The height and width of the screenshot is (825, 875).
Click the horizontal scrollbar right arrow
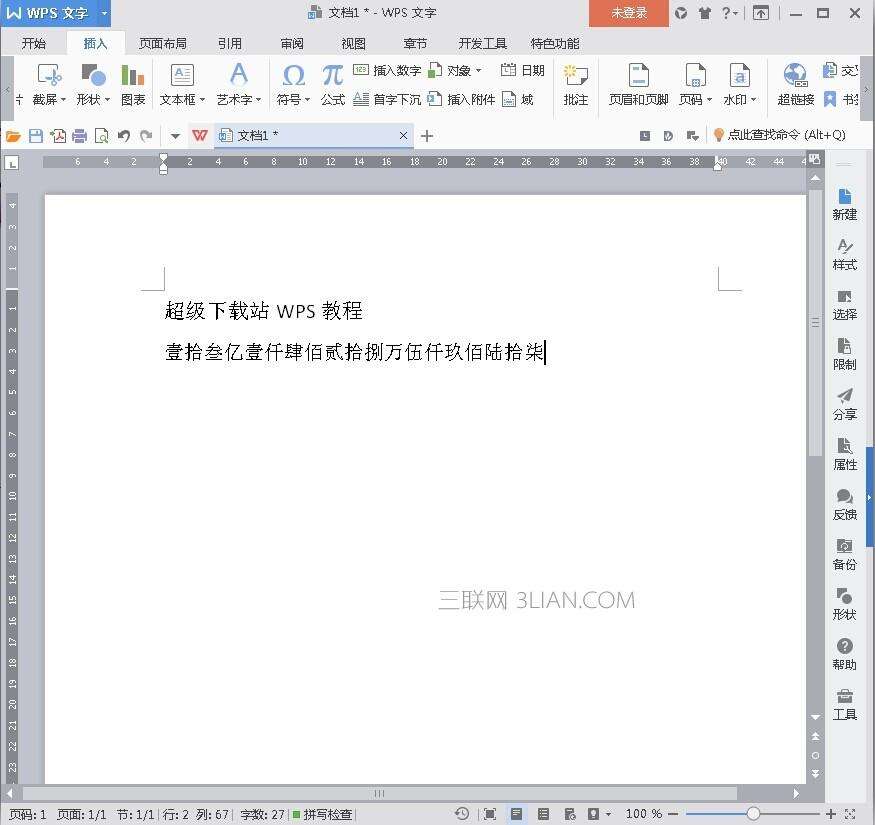click(x=796, y=793)
